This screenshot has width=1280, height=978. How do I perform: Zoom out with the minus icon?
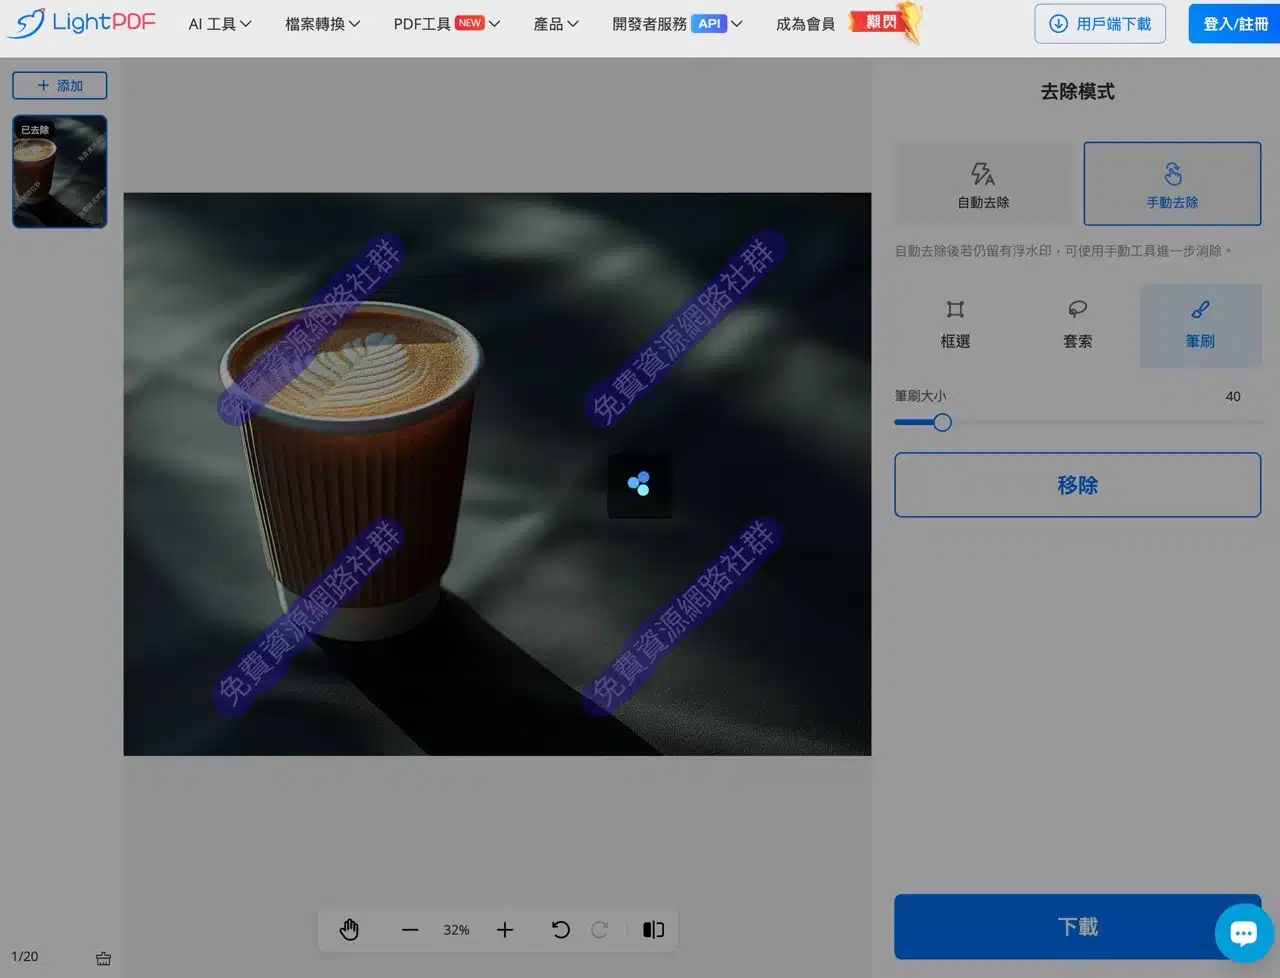click(x=410, y=930)
